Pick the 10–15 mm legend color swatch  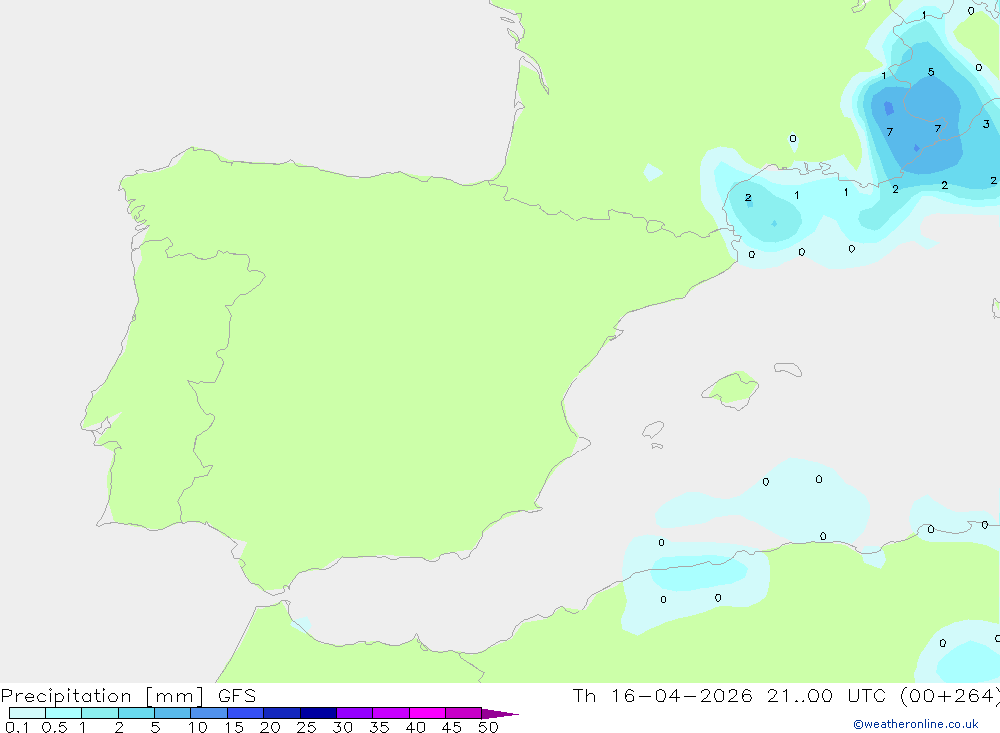pos(209,713)
